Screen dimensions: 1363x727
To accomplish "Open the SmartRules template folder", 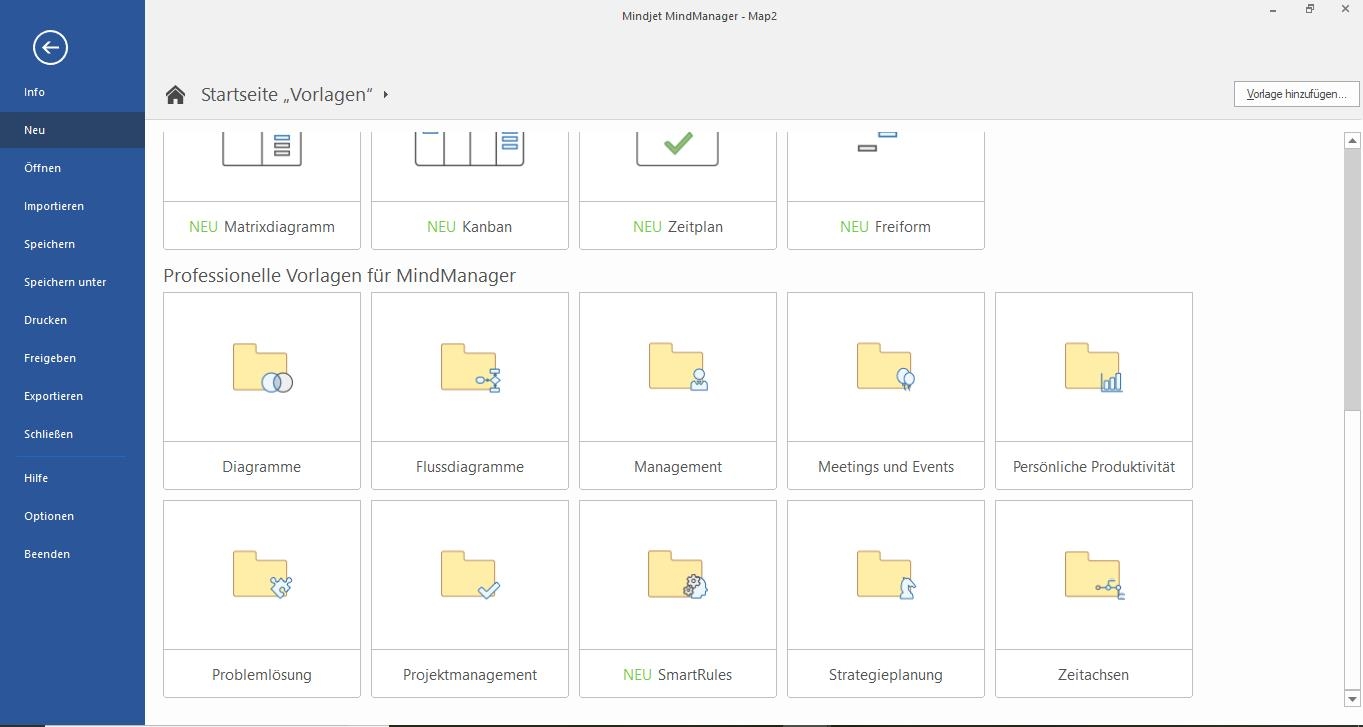I will click(x=678, y=576).
